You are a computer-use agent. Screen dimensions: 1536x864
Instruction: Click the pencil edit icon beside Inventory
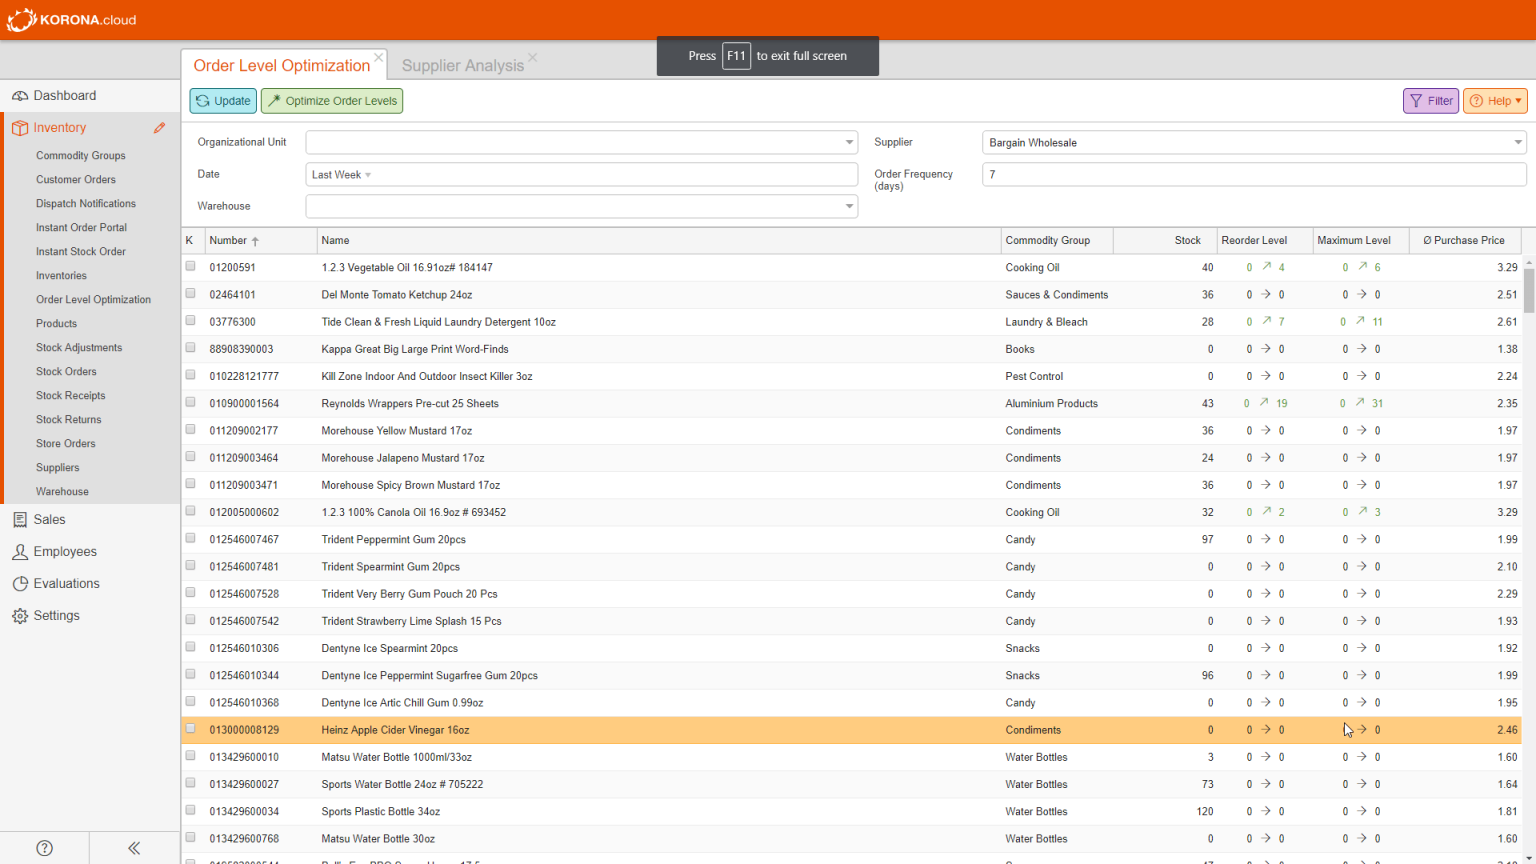click(x=159, y=127)
